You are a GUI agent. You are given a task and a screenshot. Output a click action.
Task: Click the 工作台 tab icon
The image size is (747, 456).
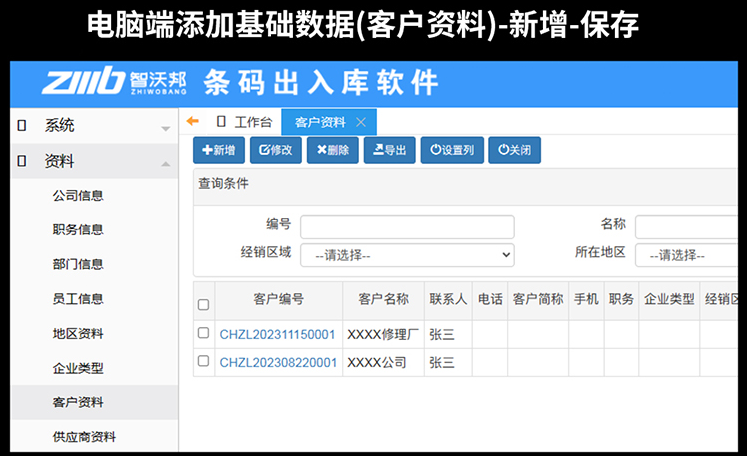tap(221, 122)
